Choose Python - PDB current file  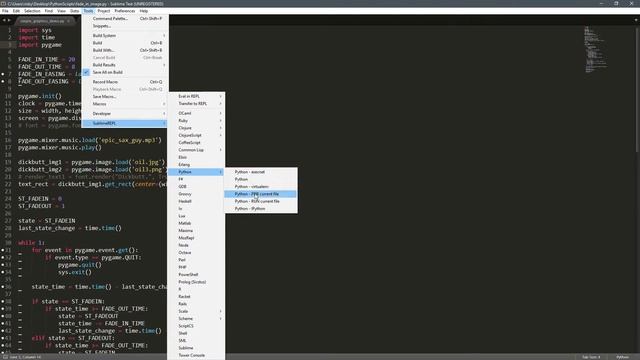click(261, 194)
